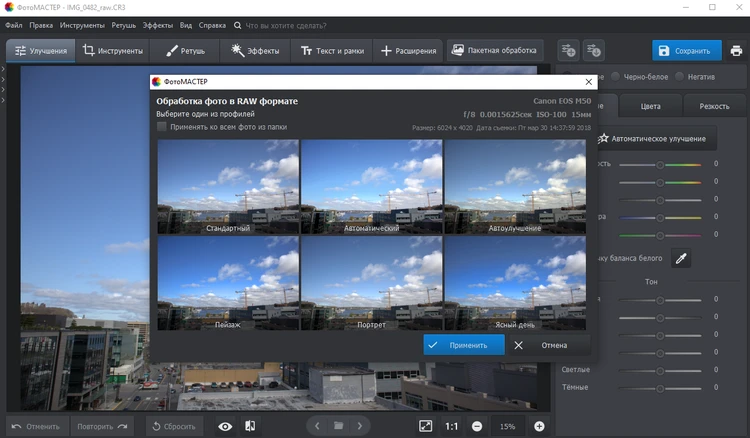Click the Применить button
This screenshot has height=438, width=750.
click(463, 344)
